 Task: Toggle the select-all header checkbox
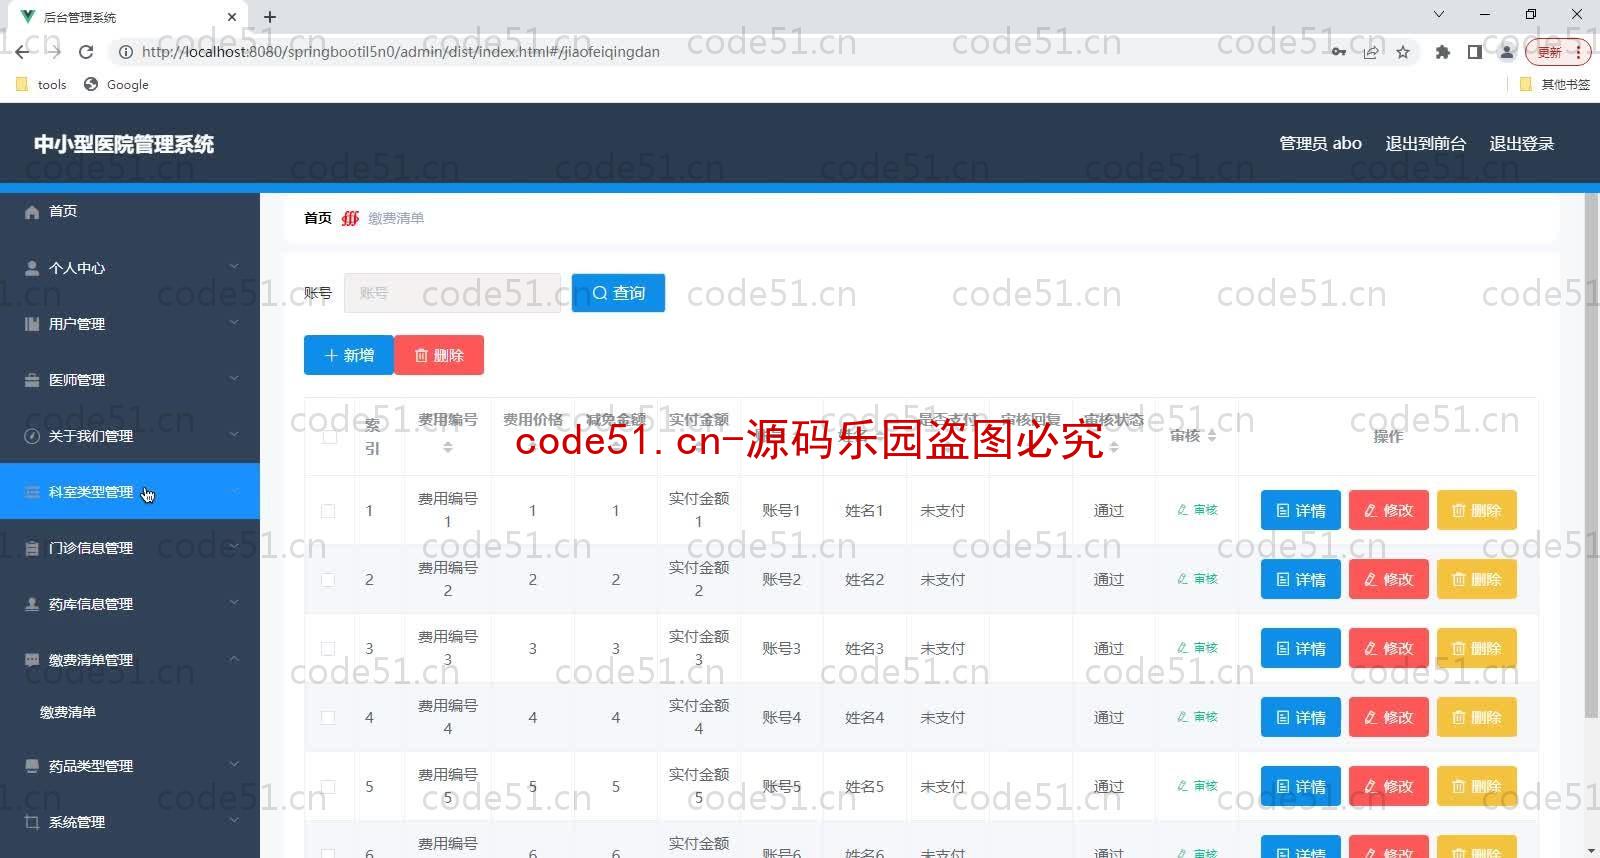click(329, 436)
